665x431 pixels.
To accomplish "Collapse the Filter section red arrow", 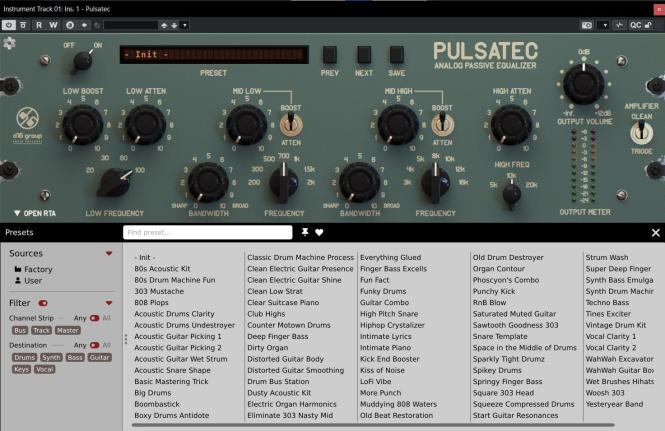I will (109, 303).
